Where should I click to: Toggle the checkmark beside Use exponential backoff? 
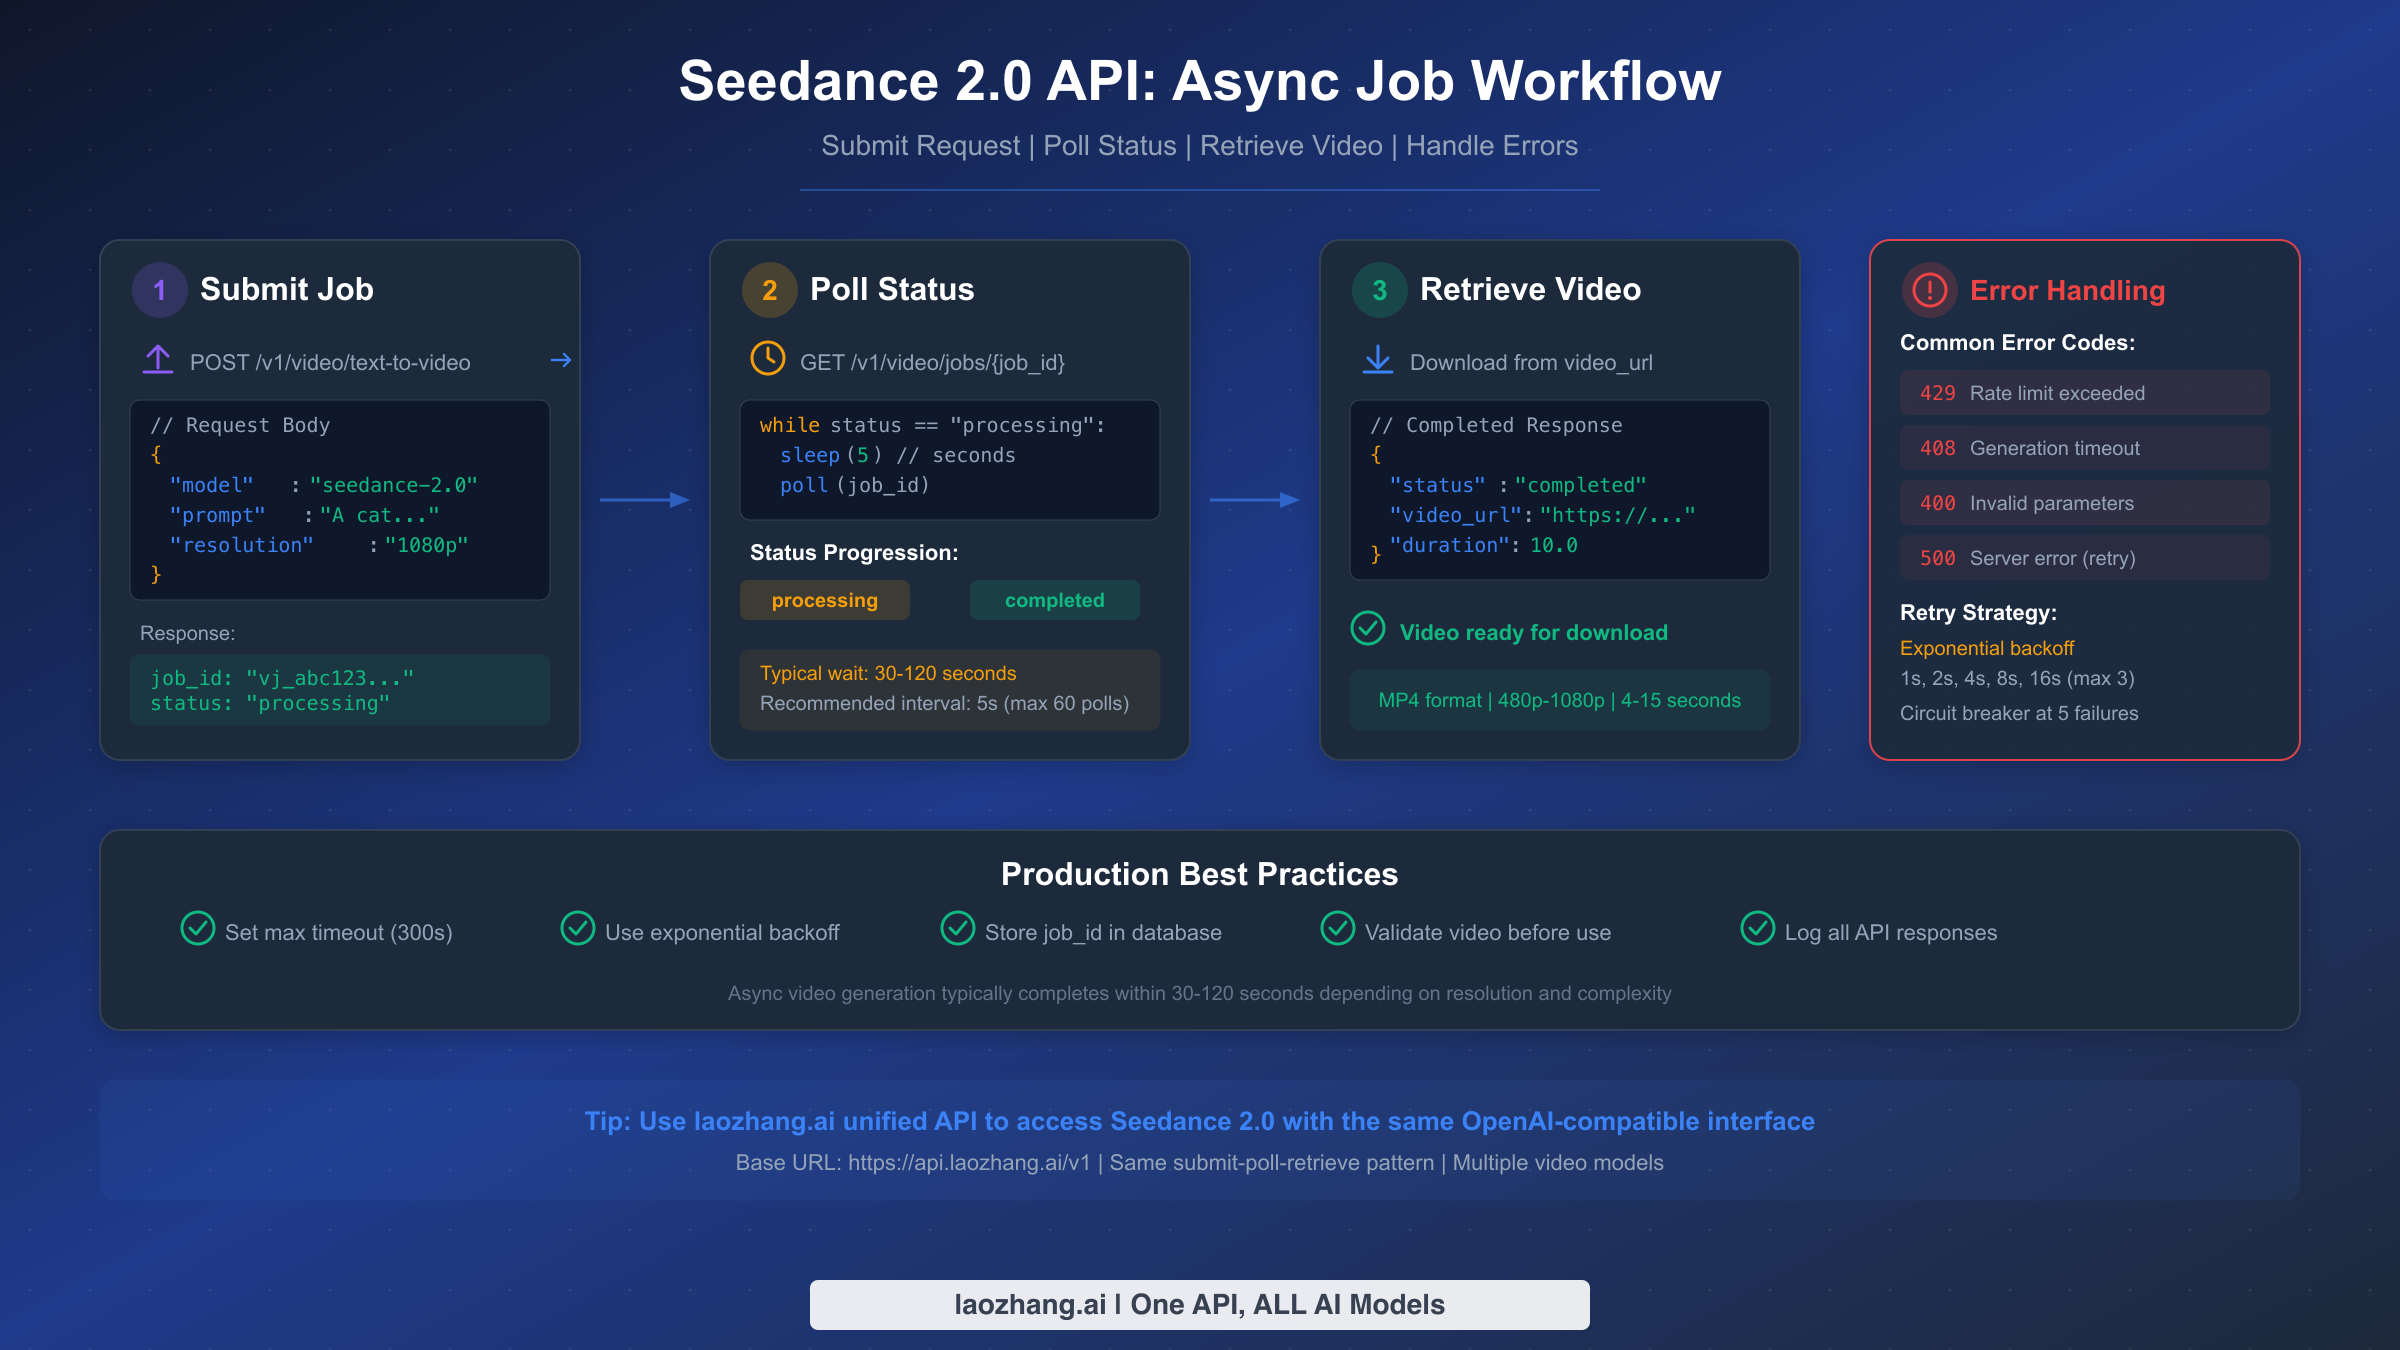(578, 930)
